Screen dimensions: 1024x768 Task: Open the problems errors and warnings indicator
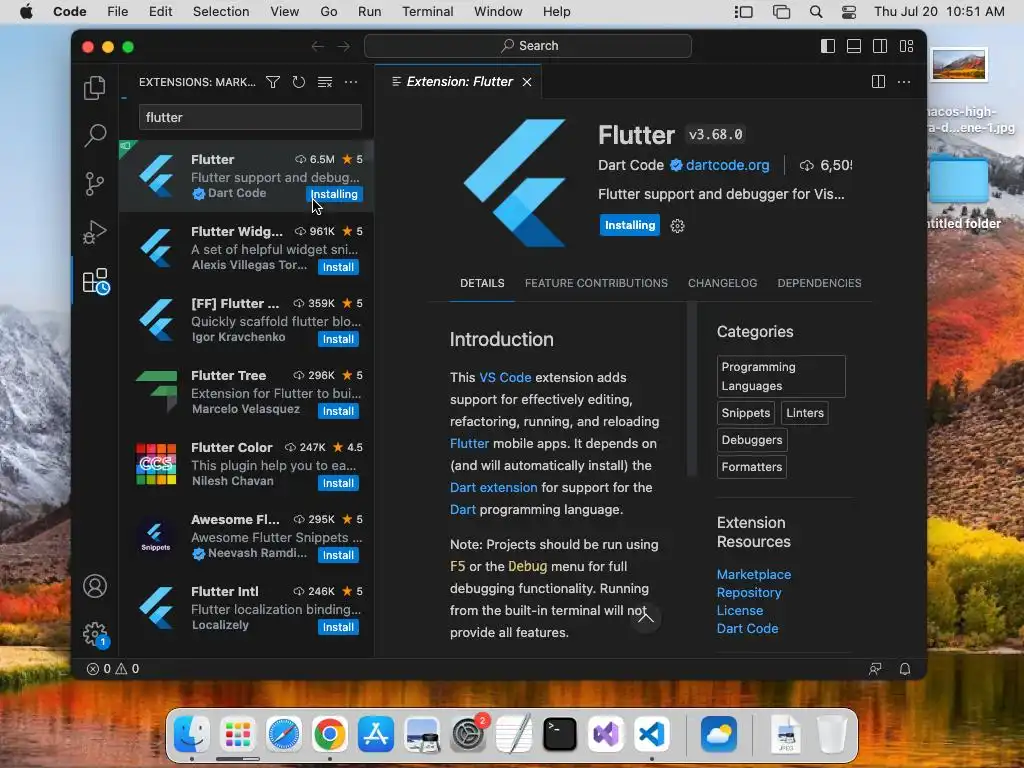(x=113, y=669)
